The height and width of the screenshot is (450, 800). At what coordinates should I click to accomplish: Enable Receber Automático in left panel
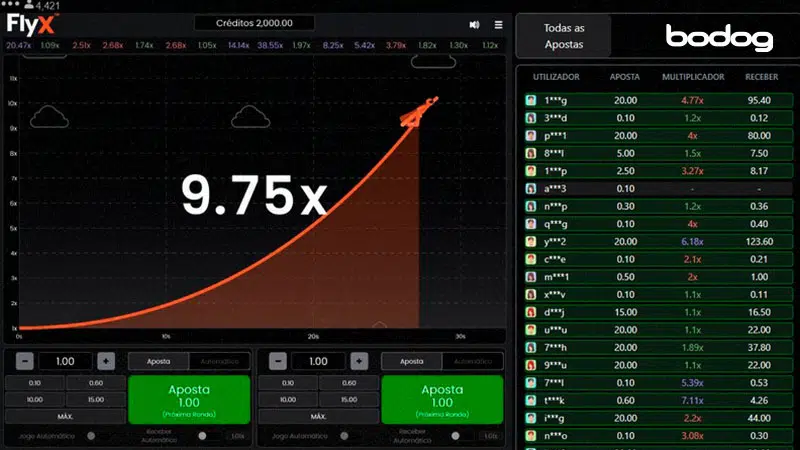[x=205, y=435]
